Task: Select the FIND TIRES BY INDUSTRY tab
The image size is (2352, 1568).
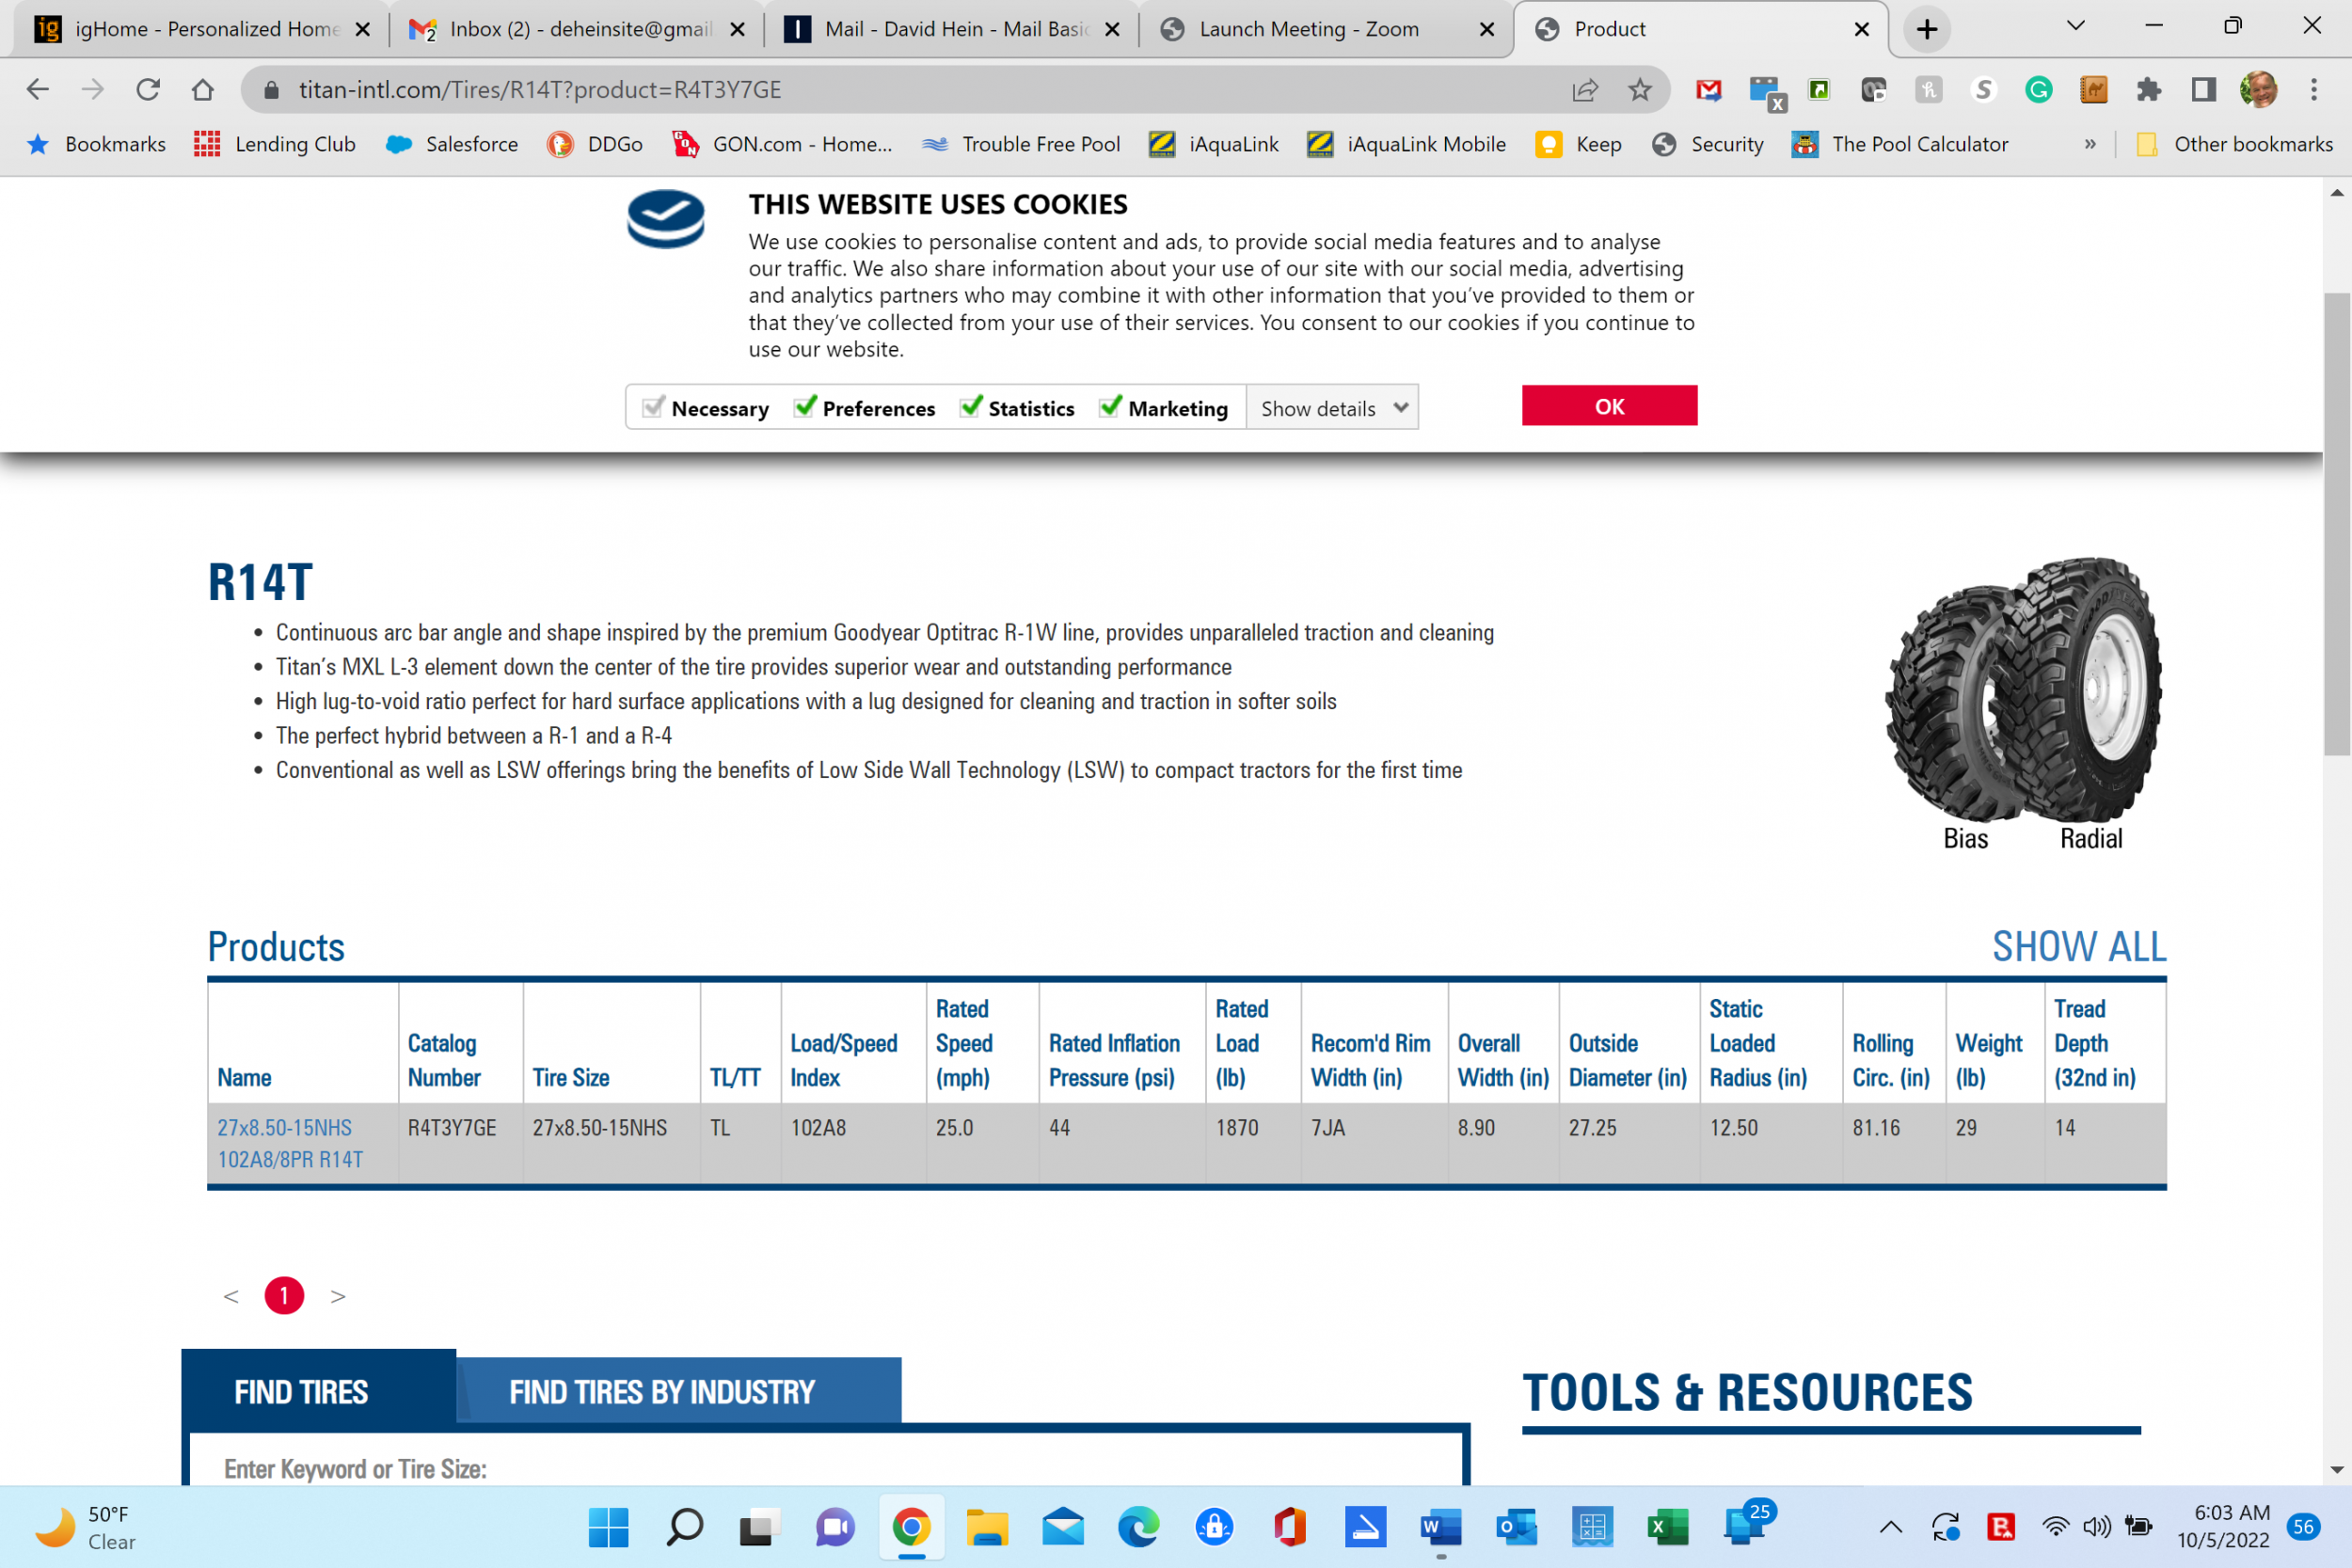Action: click(x=679, y=1391)
